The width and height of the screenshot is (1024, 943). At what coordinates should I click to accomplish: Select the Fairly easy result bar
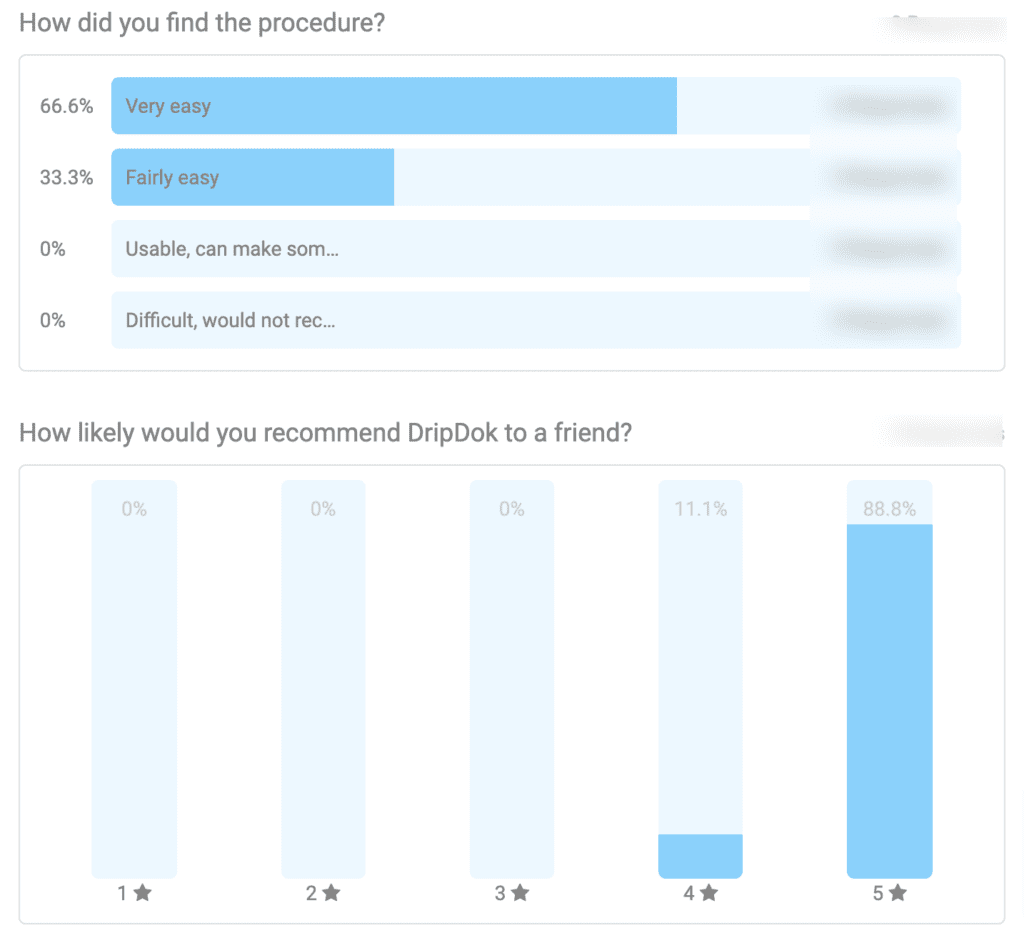point(536,177)
